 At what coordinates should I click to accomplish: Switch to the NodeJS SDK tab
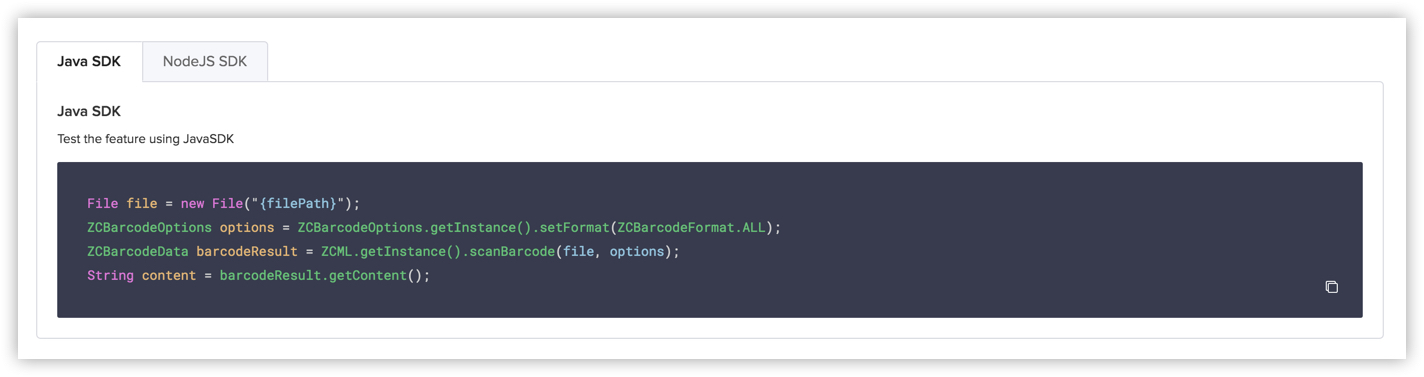click(205, 61)
